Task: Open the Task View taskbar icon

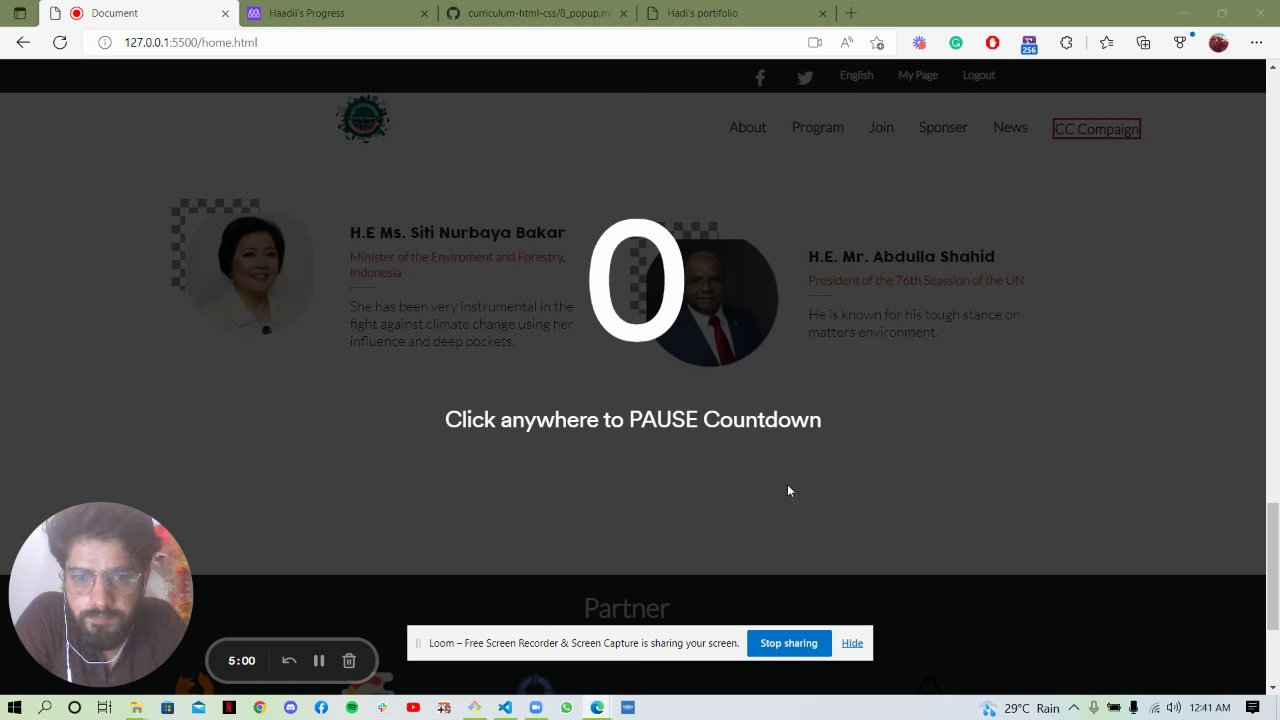Action: [104, 707]
